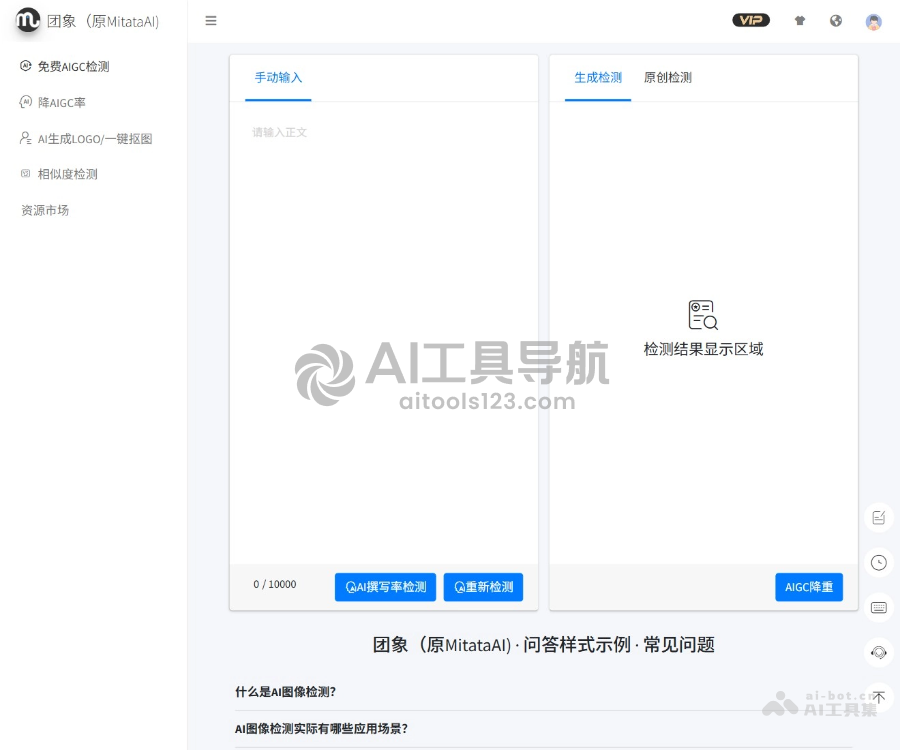Viewport: 900px width, 750px height.
Task: Click the 检测结果显示区域 document search icon
Action: 703,314
